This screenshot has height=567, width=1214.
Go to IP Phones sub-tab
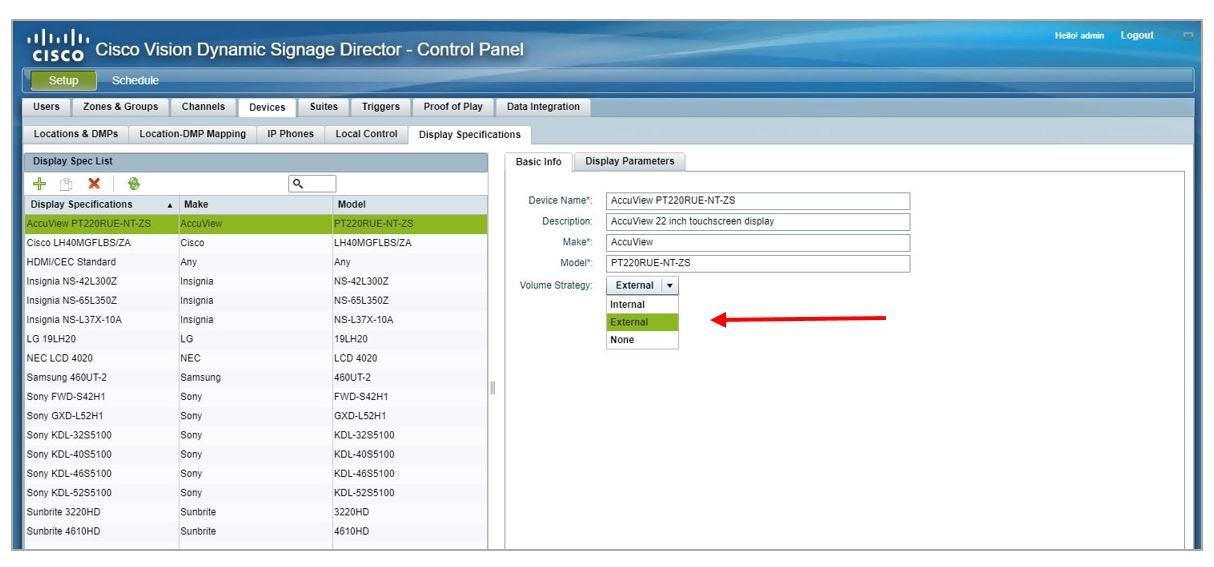[290, 134]
